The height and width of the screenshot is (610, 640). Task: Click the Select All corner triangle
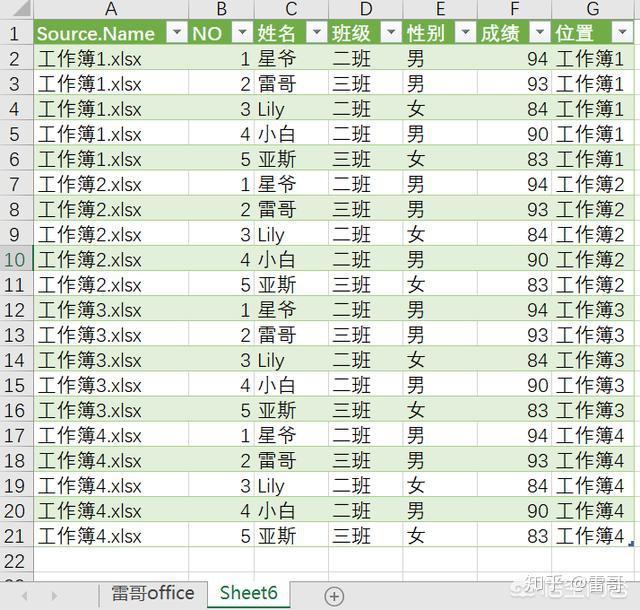21,8
